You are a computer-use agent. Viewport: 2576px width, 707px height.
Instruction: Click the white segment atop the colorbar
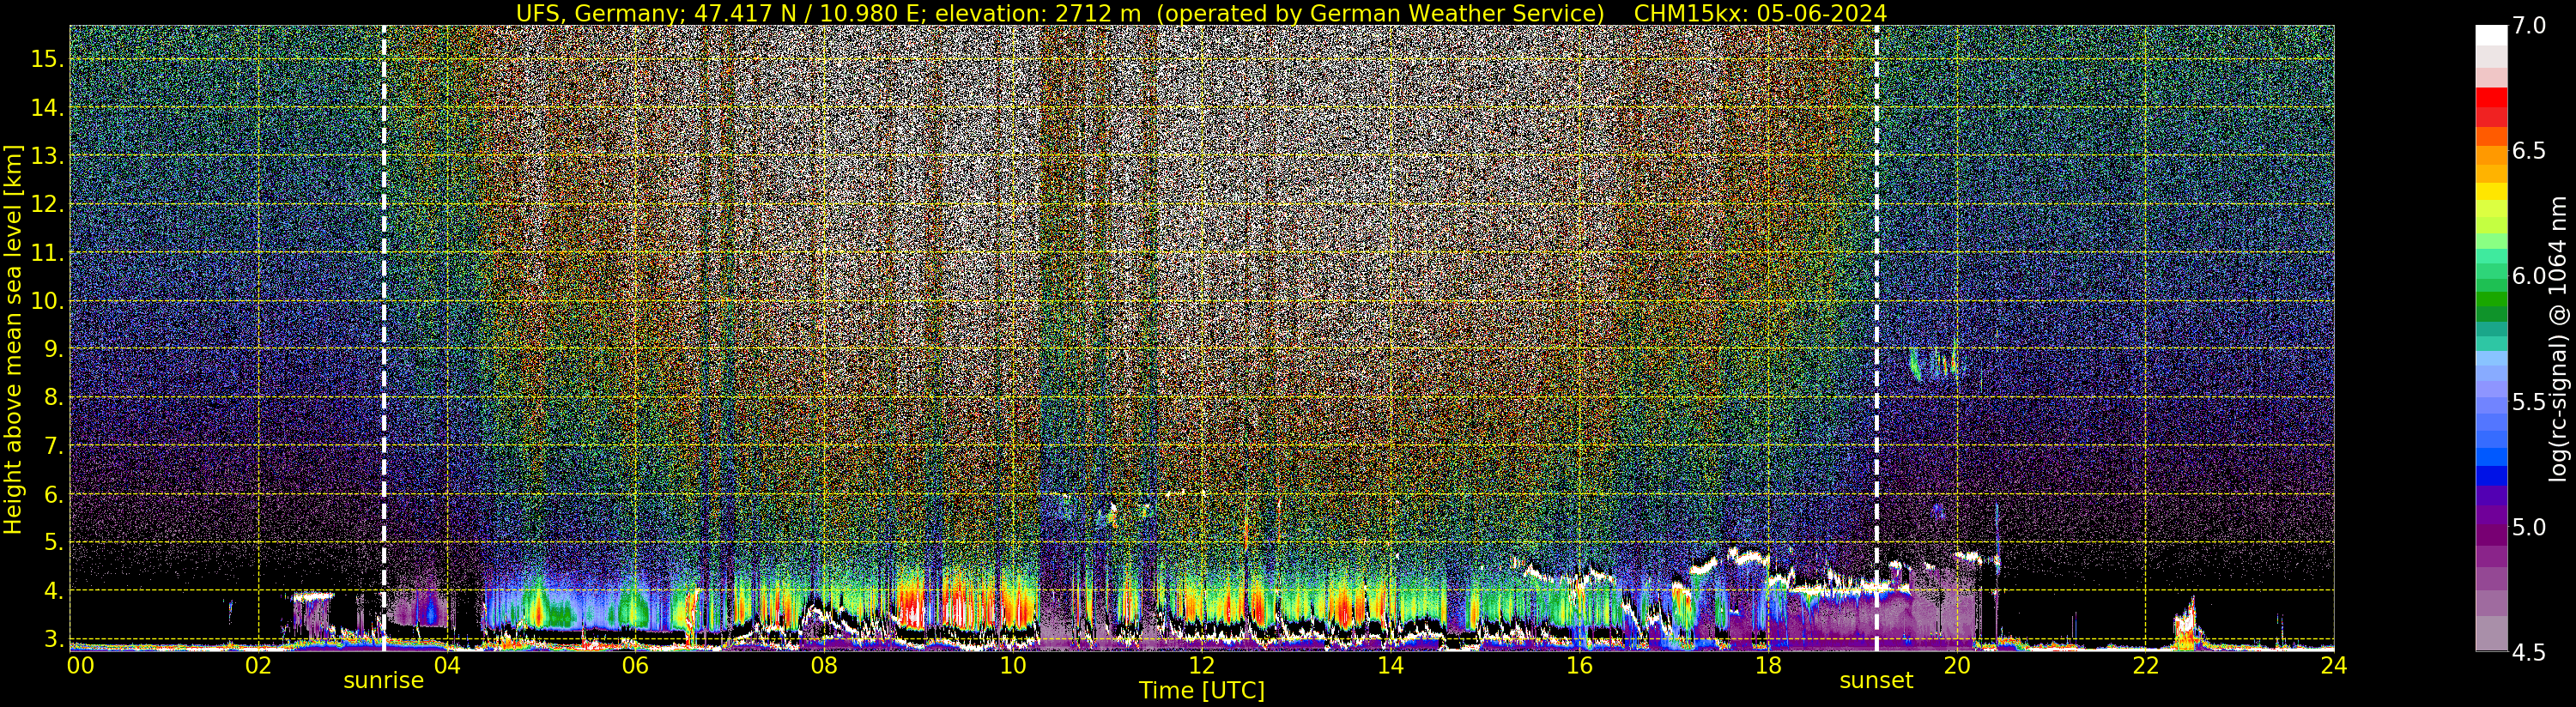(2491, 36)
